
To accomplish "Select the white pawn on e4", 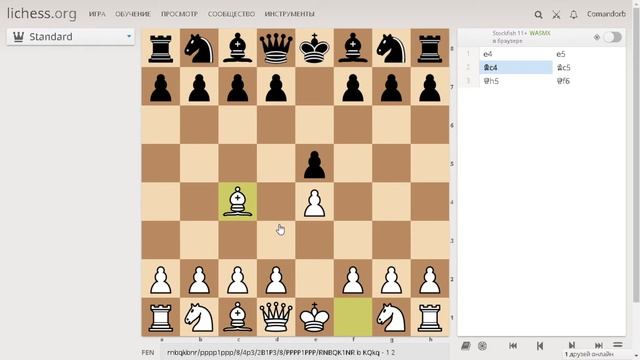I will click(314, 202).
